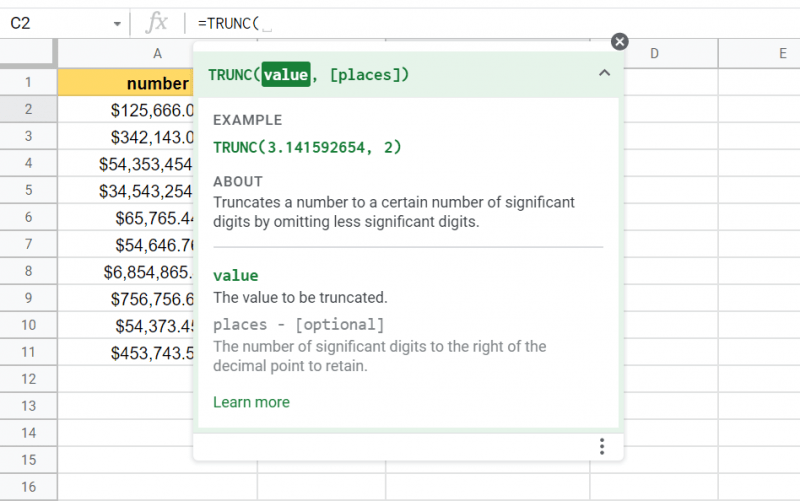Image resolution: width=800 pixels, height=501 pixels.
Task: Click the fx function icon
Action: coord(157,23)
